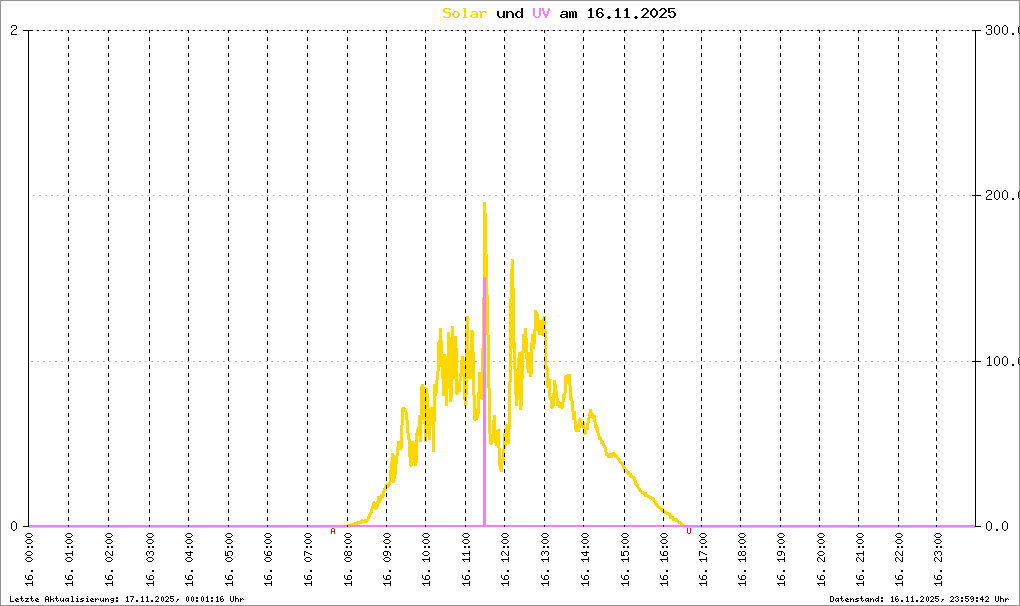Click the red sunrise marker A
Screen dimensions: 1020x606
point(333,531)
